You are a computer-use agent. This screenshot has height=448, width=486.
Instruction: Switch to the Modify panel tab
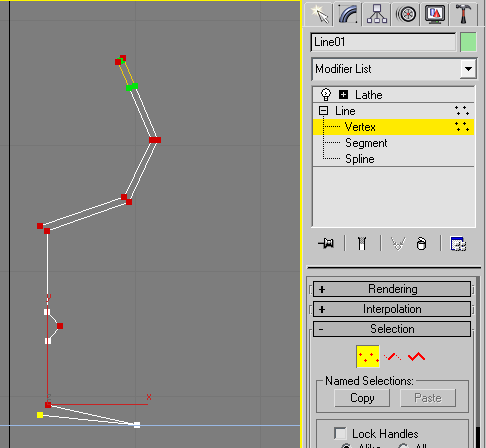click(348, 14)
